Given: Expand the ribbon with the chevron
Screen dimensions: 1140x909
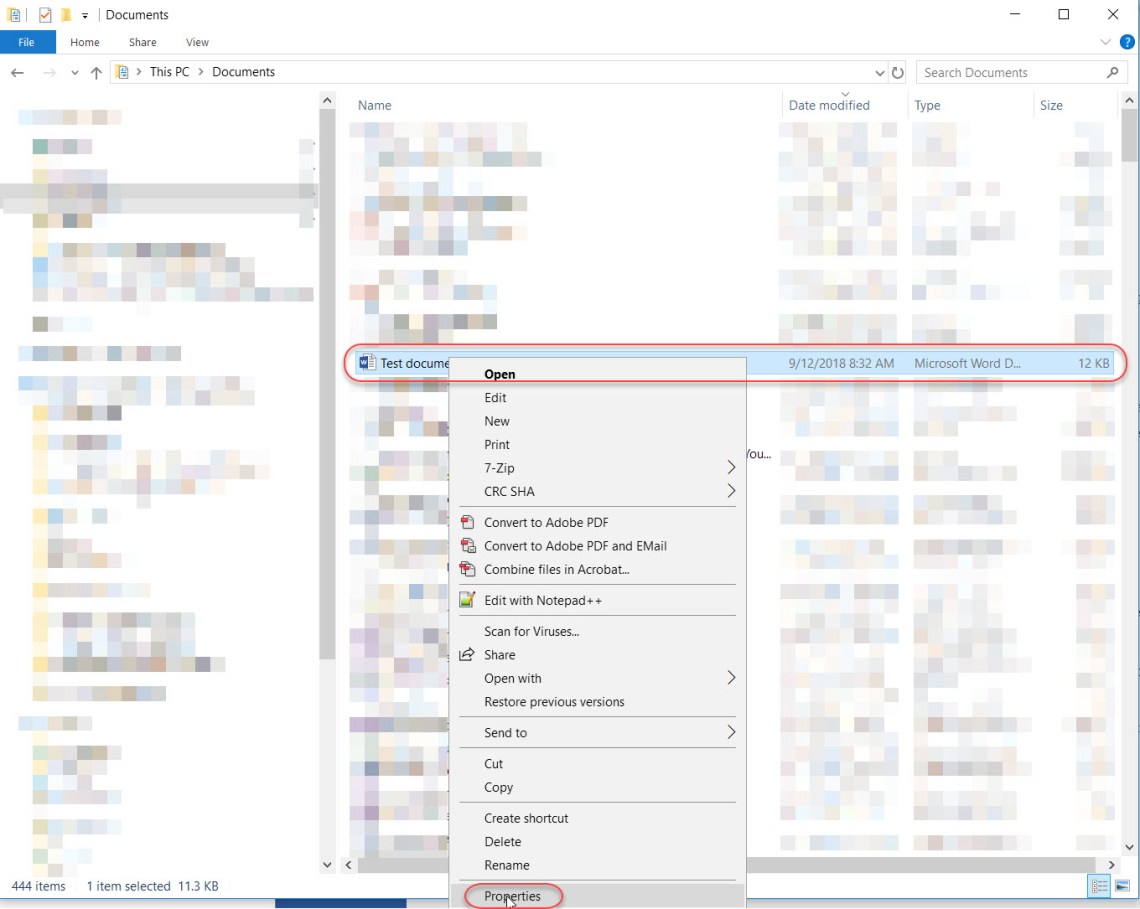Looking at the screenshot, I should (x=1105, y=42).
